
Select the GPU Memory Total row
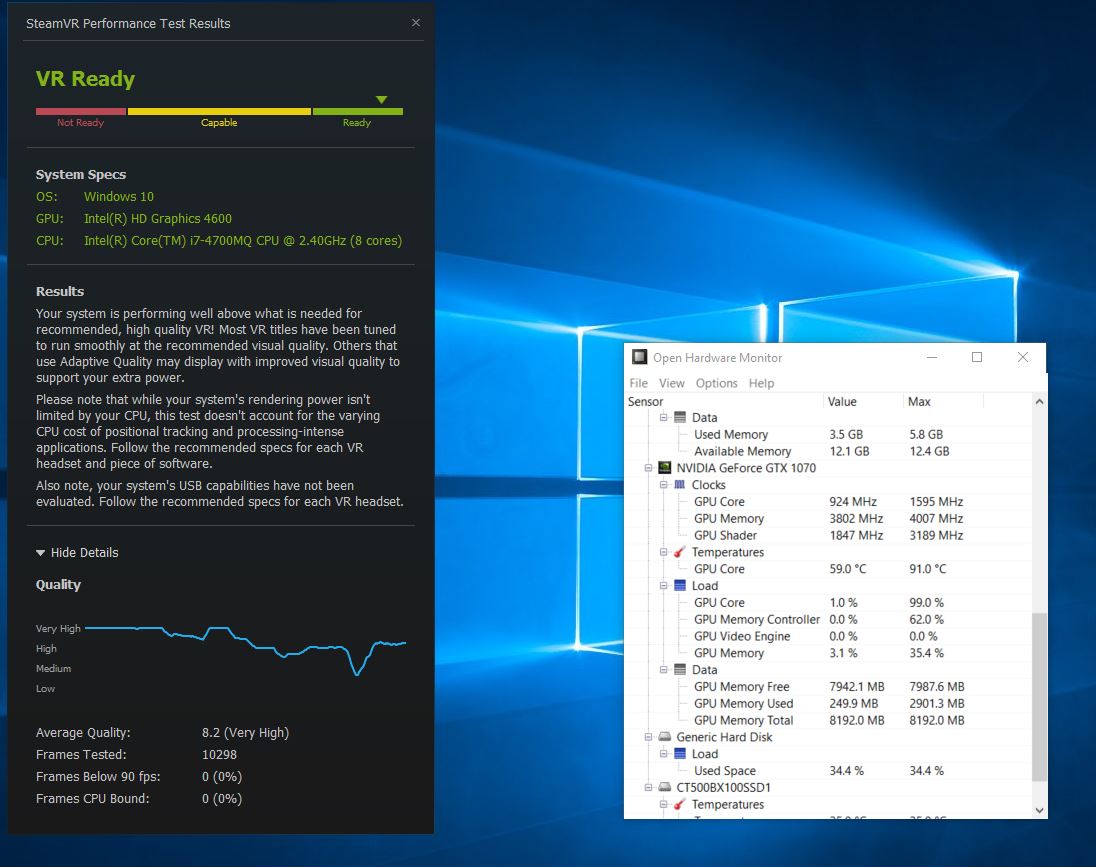click(x=828, y=719)
